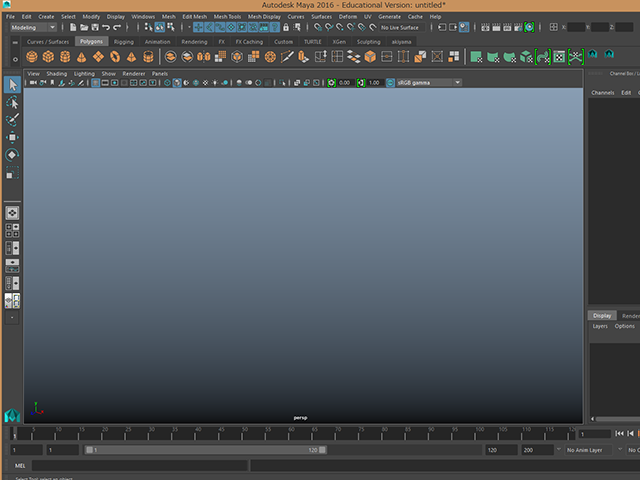
Task: Open the viewport Panels menu
Action: [x=160, y=74]
